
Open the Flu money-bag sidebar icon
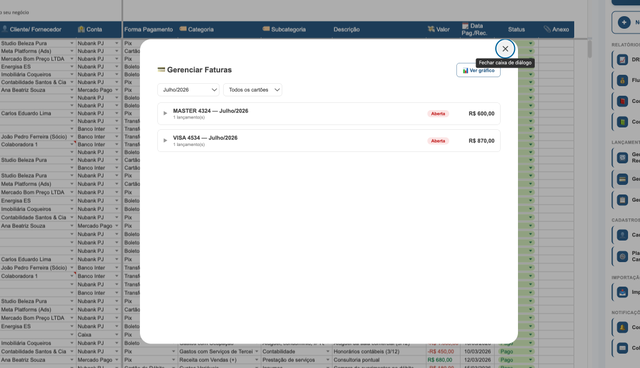(622, 80)
